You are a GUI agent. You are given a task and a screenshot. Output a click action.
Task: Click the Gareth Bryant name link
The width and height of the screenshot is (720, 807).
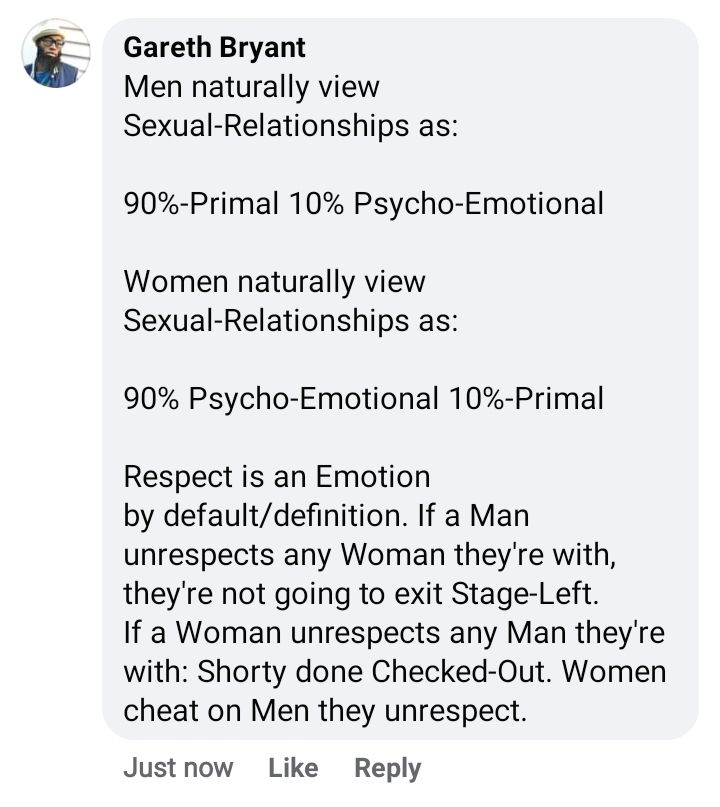pyautogui.click(x=214, y=47)
